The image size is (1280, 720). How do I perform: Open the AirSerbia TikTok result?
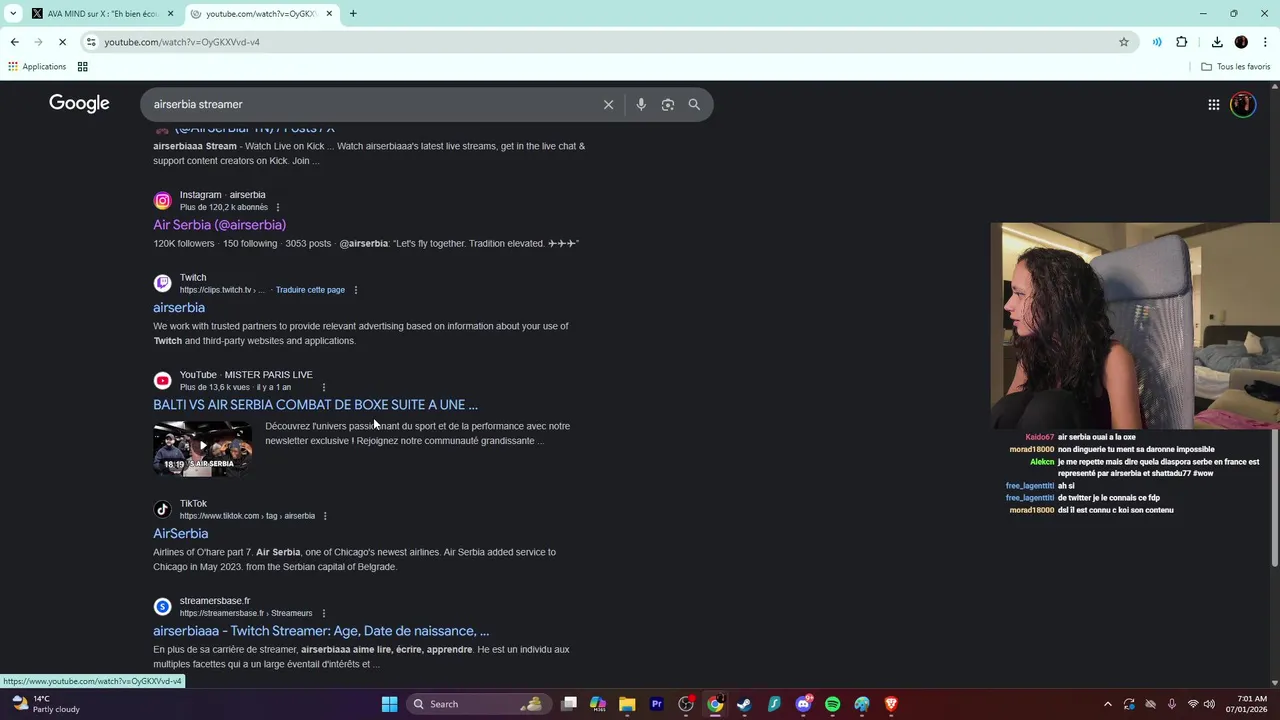(x=180, y=534)
